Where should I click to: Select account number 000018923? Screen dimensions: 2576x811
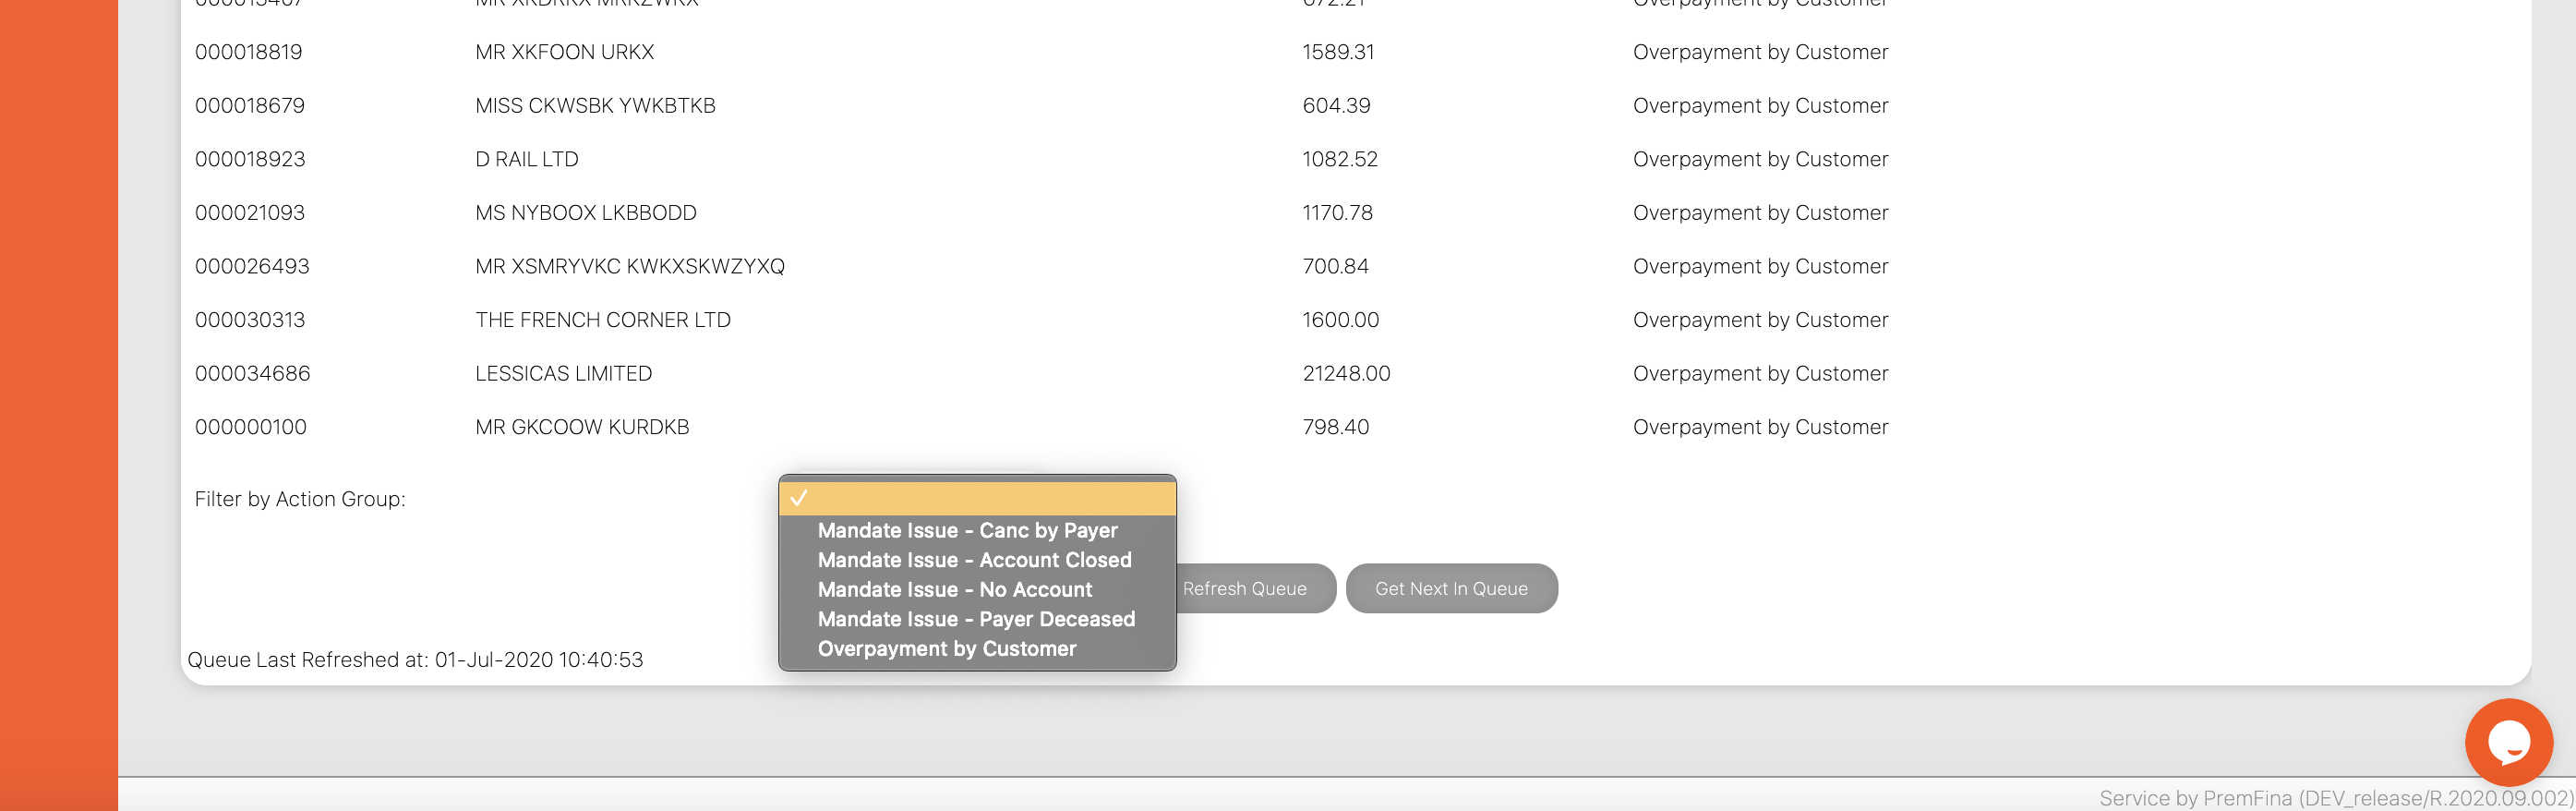[x=250, y=159]
